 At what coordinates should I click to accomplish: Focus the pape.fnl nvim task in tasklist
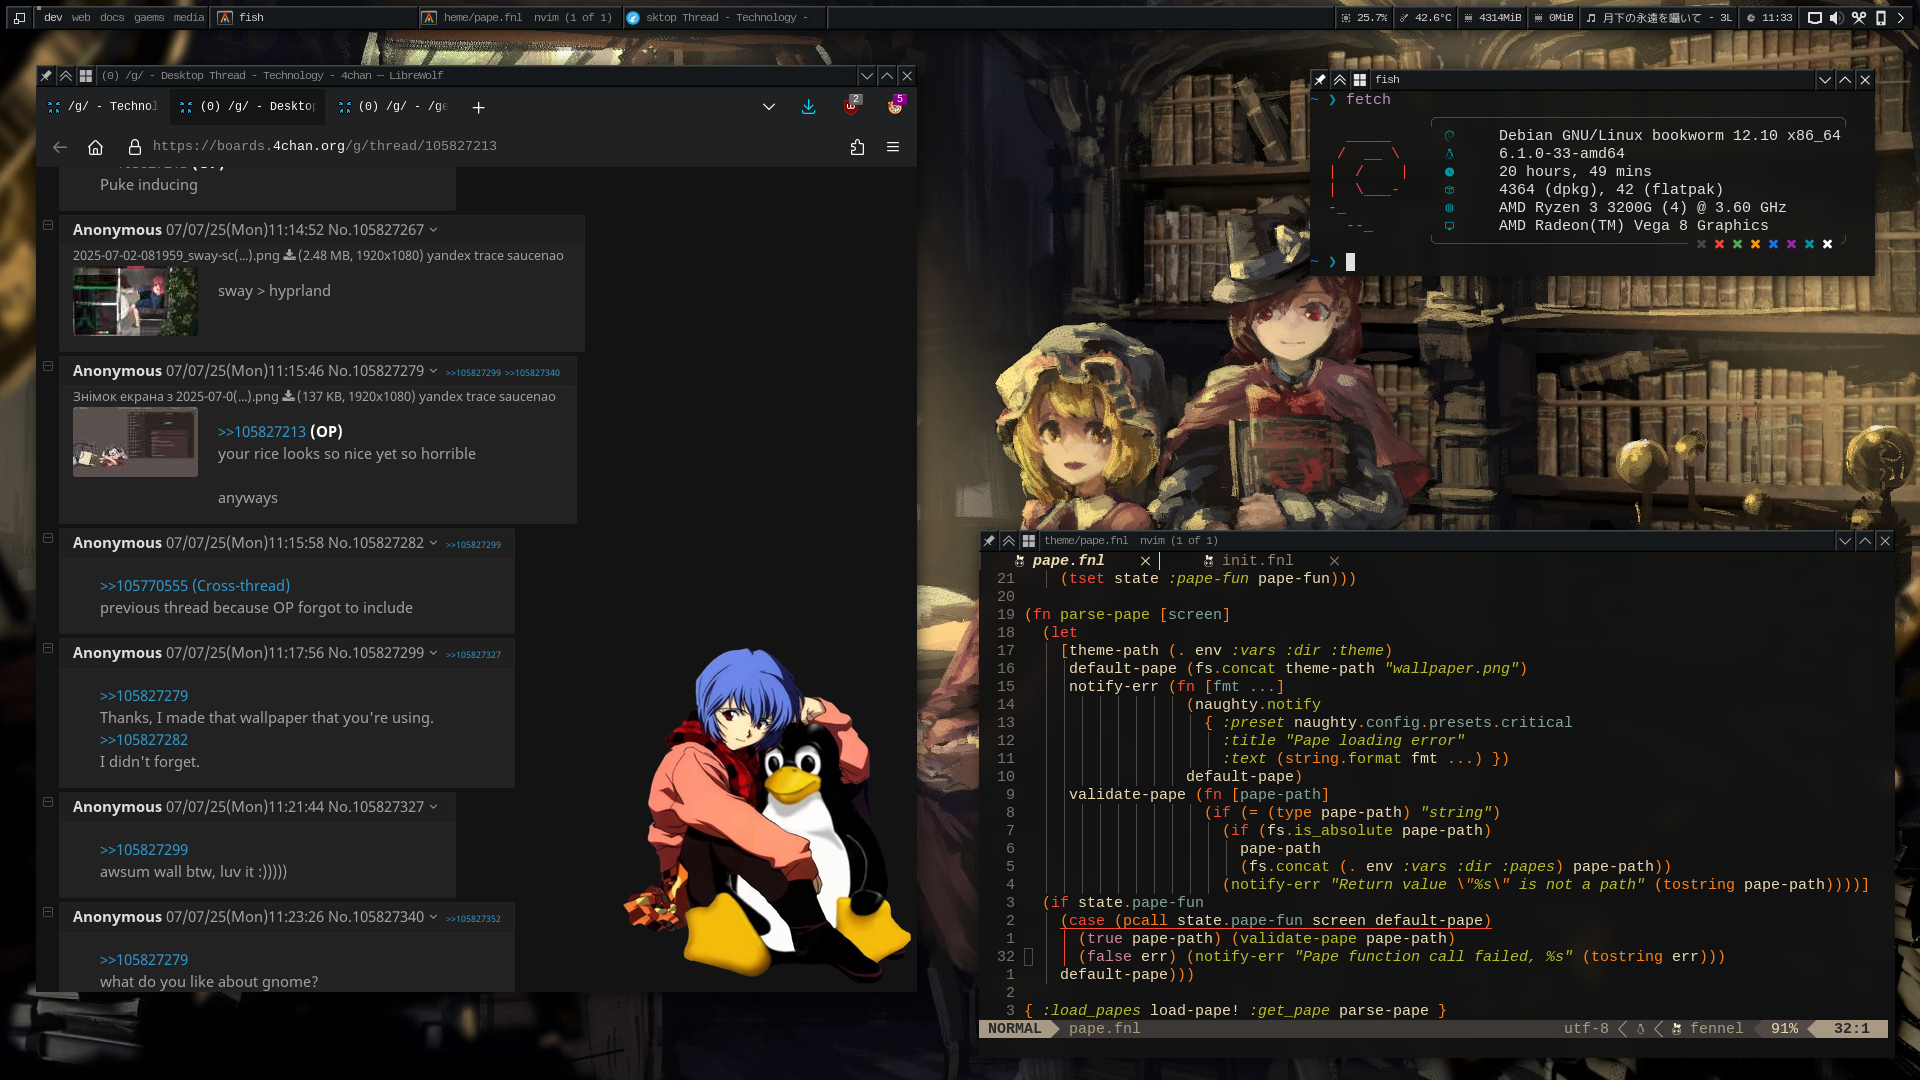(518, 17)
